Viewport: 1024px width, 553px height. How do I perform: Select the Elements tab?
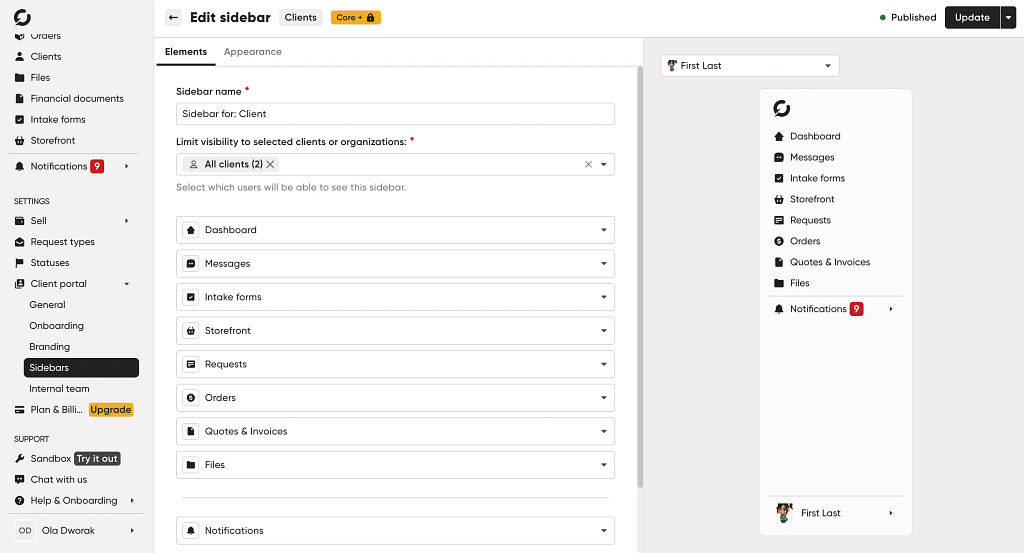coord(186,52)
